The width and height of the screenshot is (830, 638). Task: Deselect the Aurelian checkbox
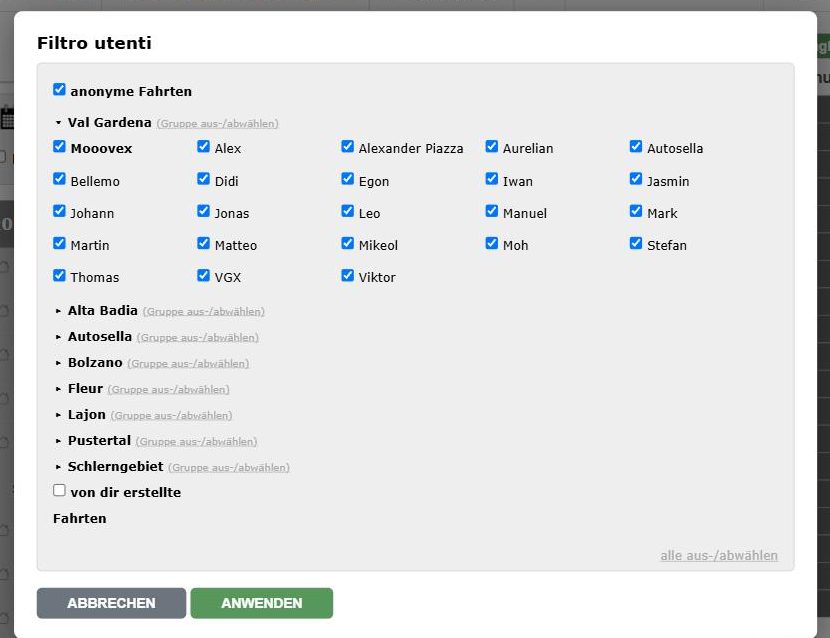point(492,147)
